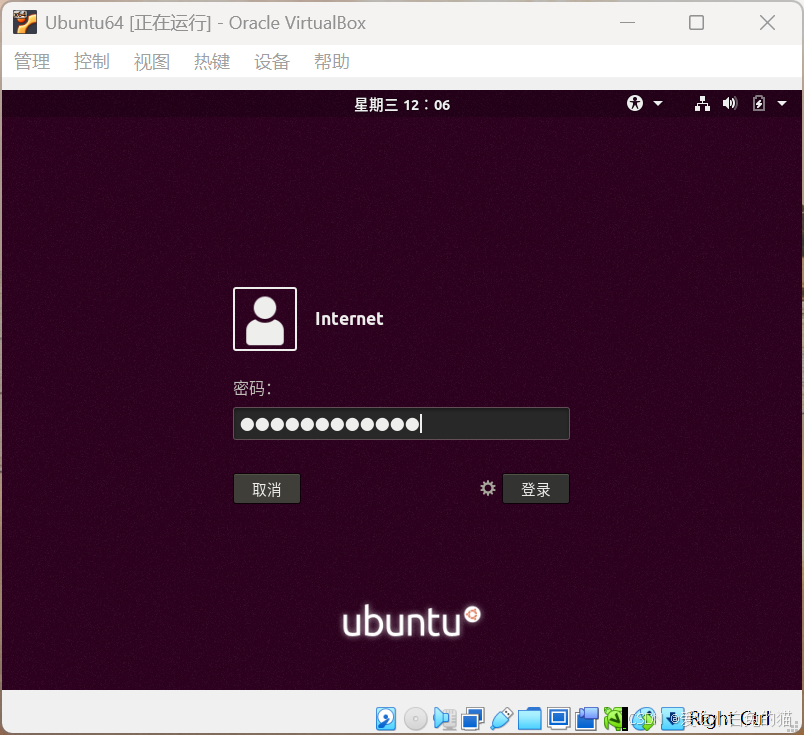Viewport: 804px width, 735px height.
Task: Click the 登录 login button
Action: click(536, 489)
